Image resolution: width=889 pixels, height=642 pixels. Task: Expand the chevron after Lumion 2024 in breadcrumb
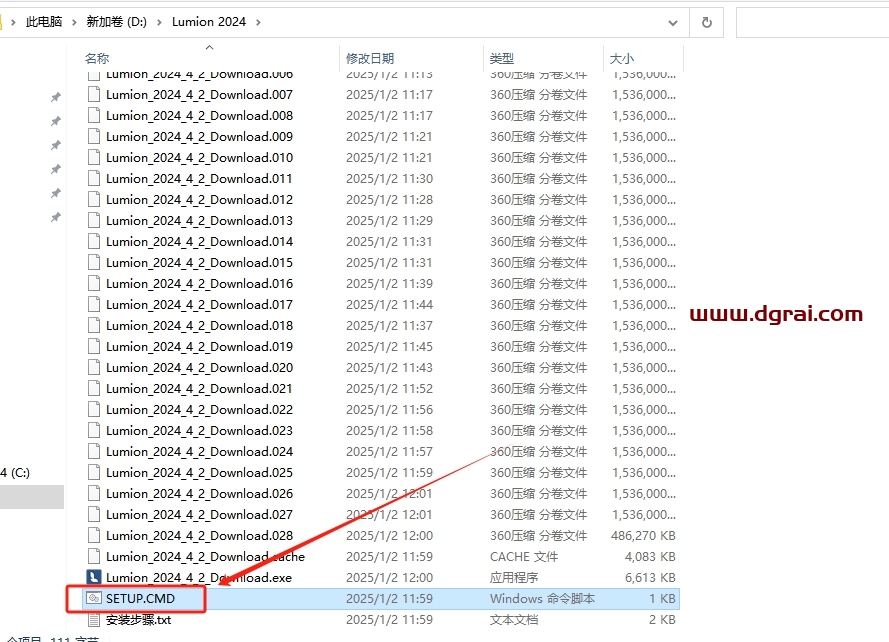pyautogui.click(x=259, y=22)
